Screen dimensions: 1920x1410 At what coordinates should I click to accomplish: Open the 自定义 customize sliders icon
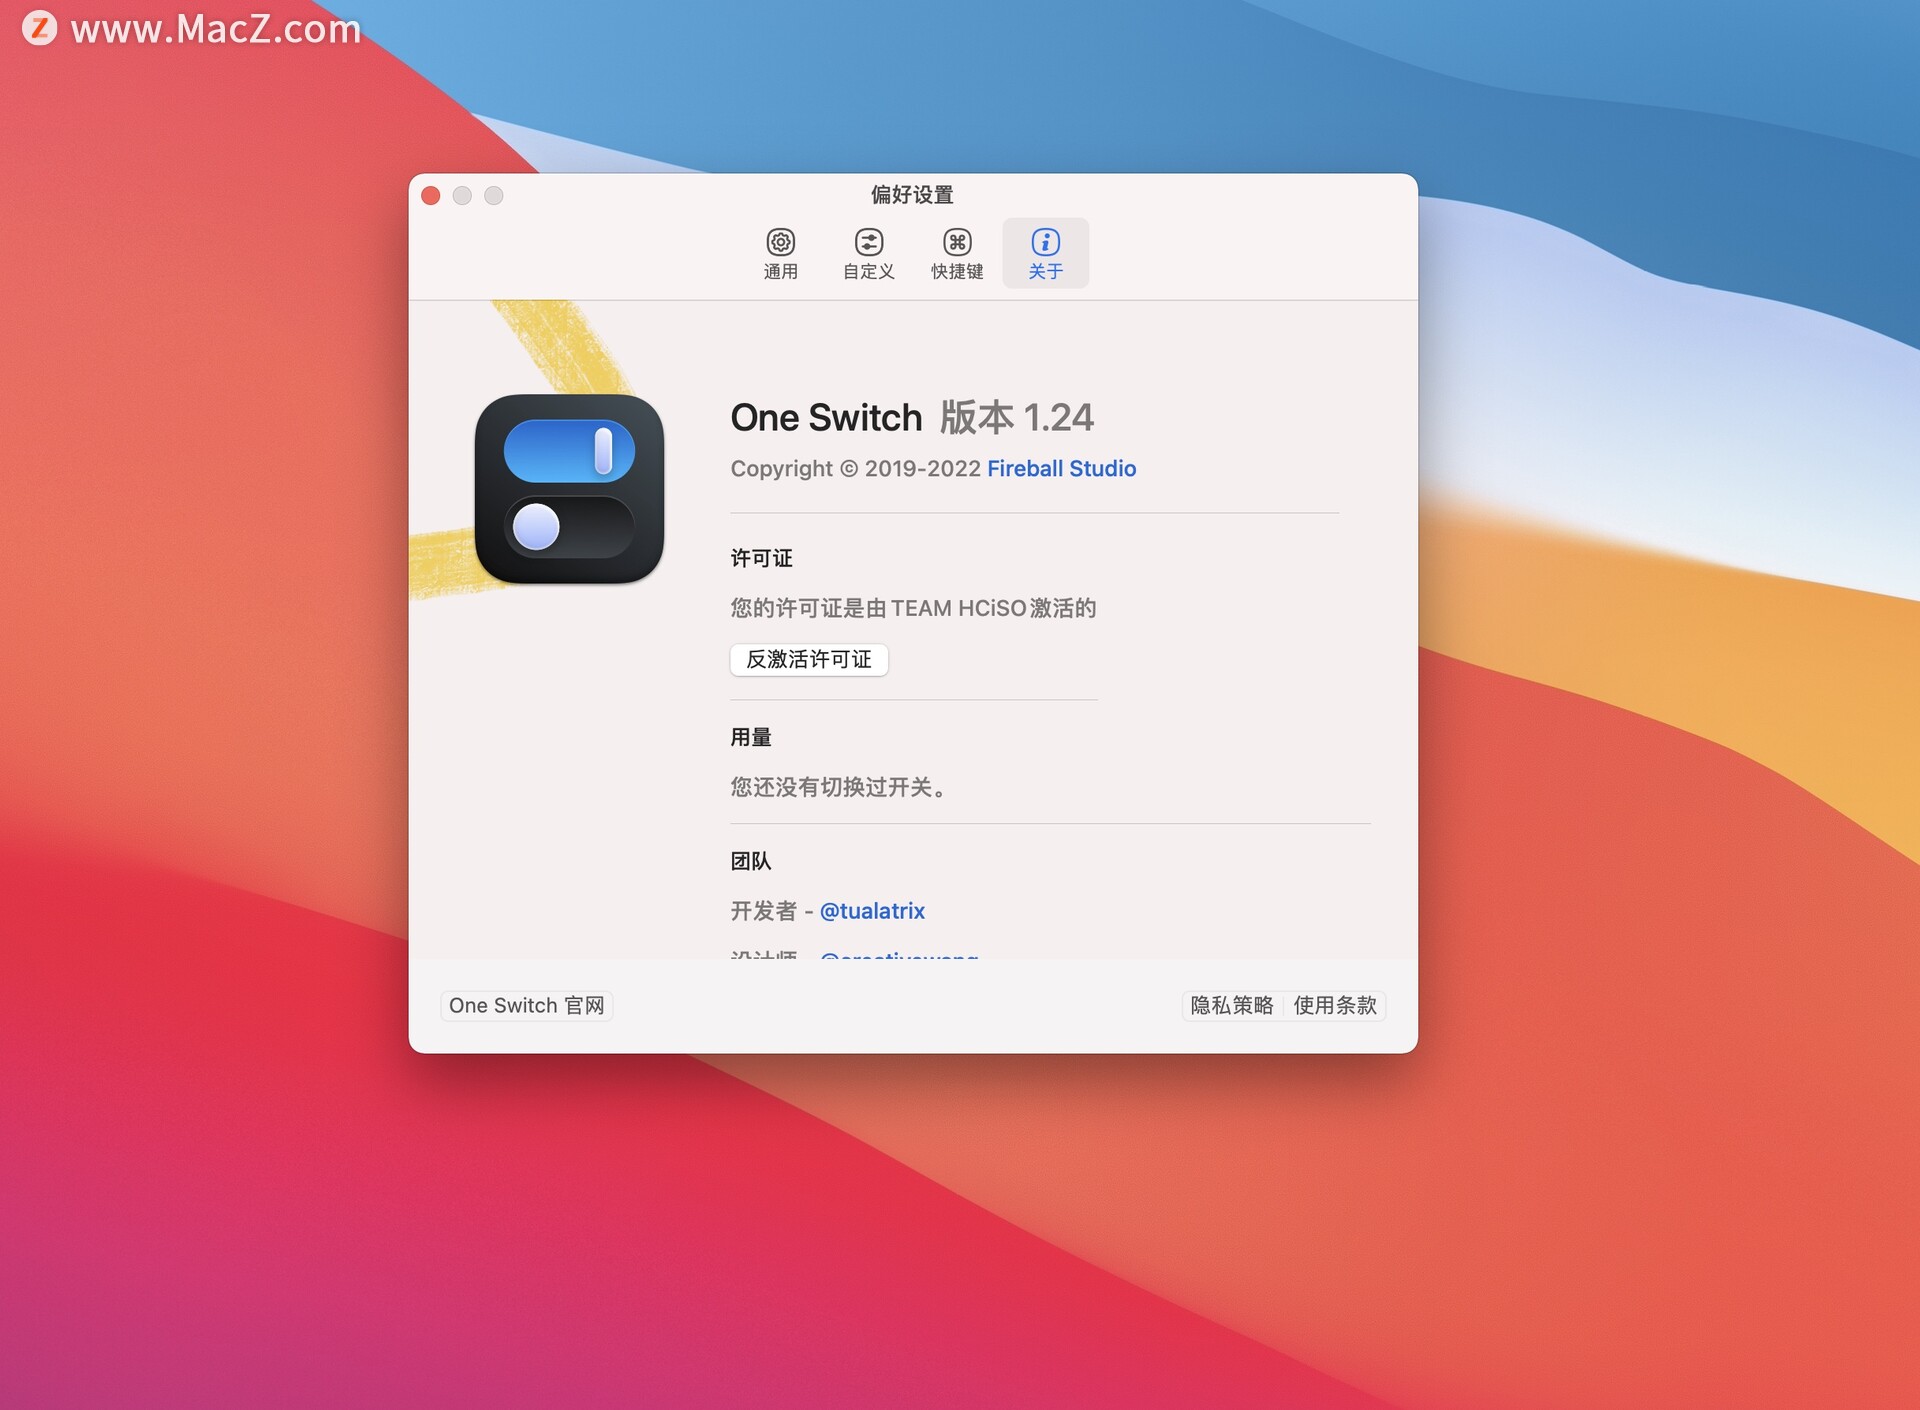[868, 242]
